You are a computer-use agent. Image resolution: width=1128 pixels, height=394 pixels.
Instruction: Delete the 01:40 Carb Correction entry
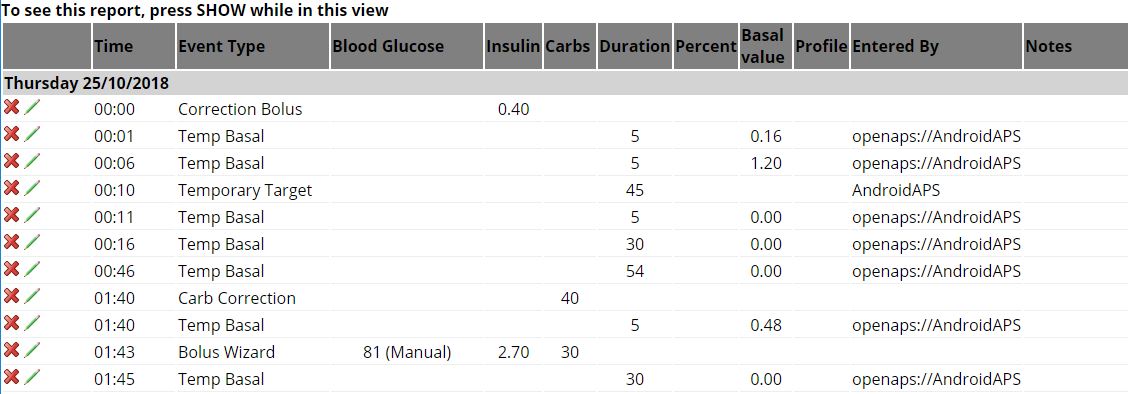(x=12, y=296)
